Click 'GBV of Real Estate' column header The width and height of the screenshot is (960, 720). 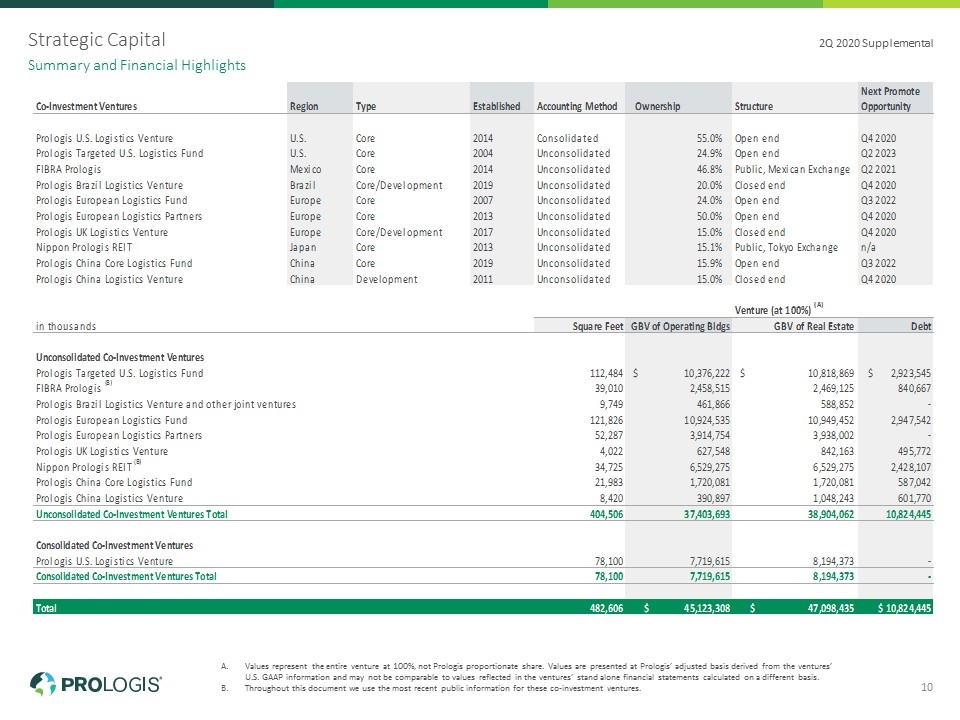[x=814, y=326]
